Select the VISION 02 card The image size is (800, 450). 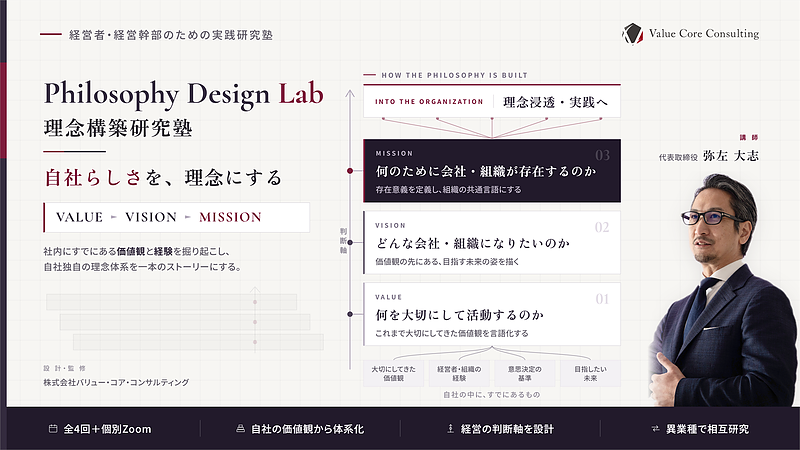tap(492, 242)
